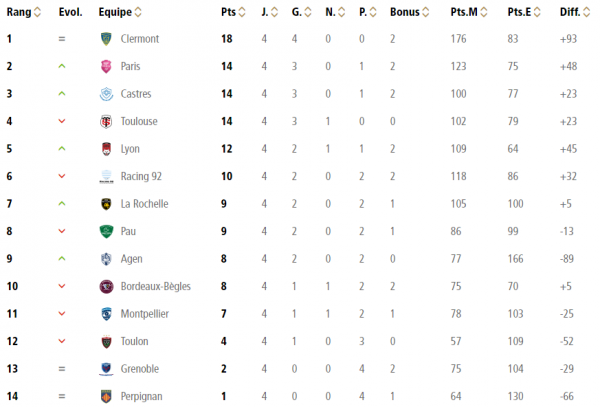
Task: Sort teams by Equipe header
Action: tap(120, 12)
